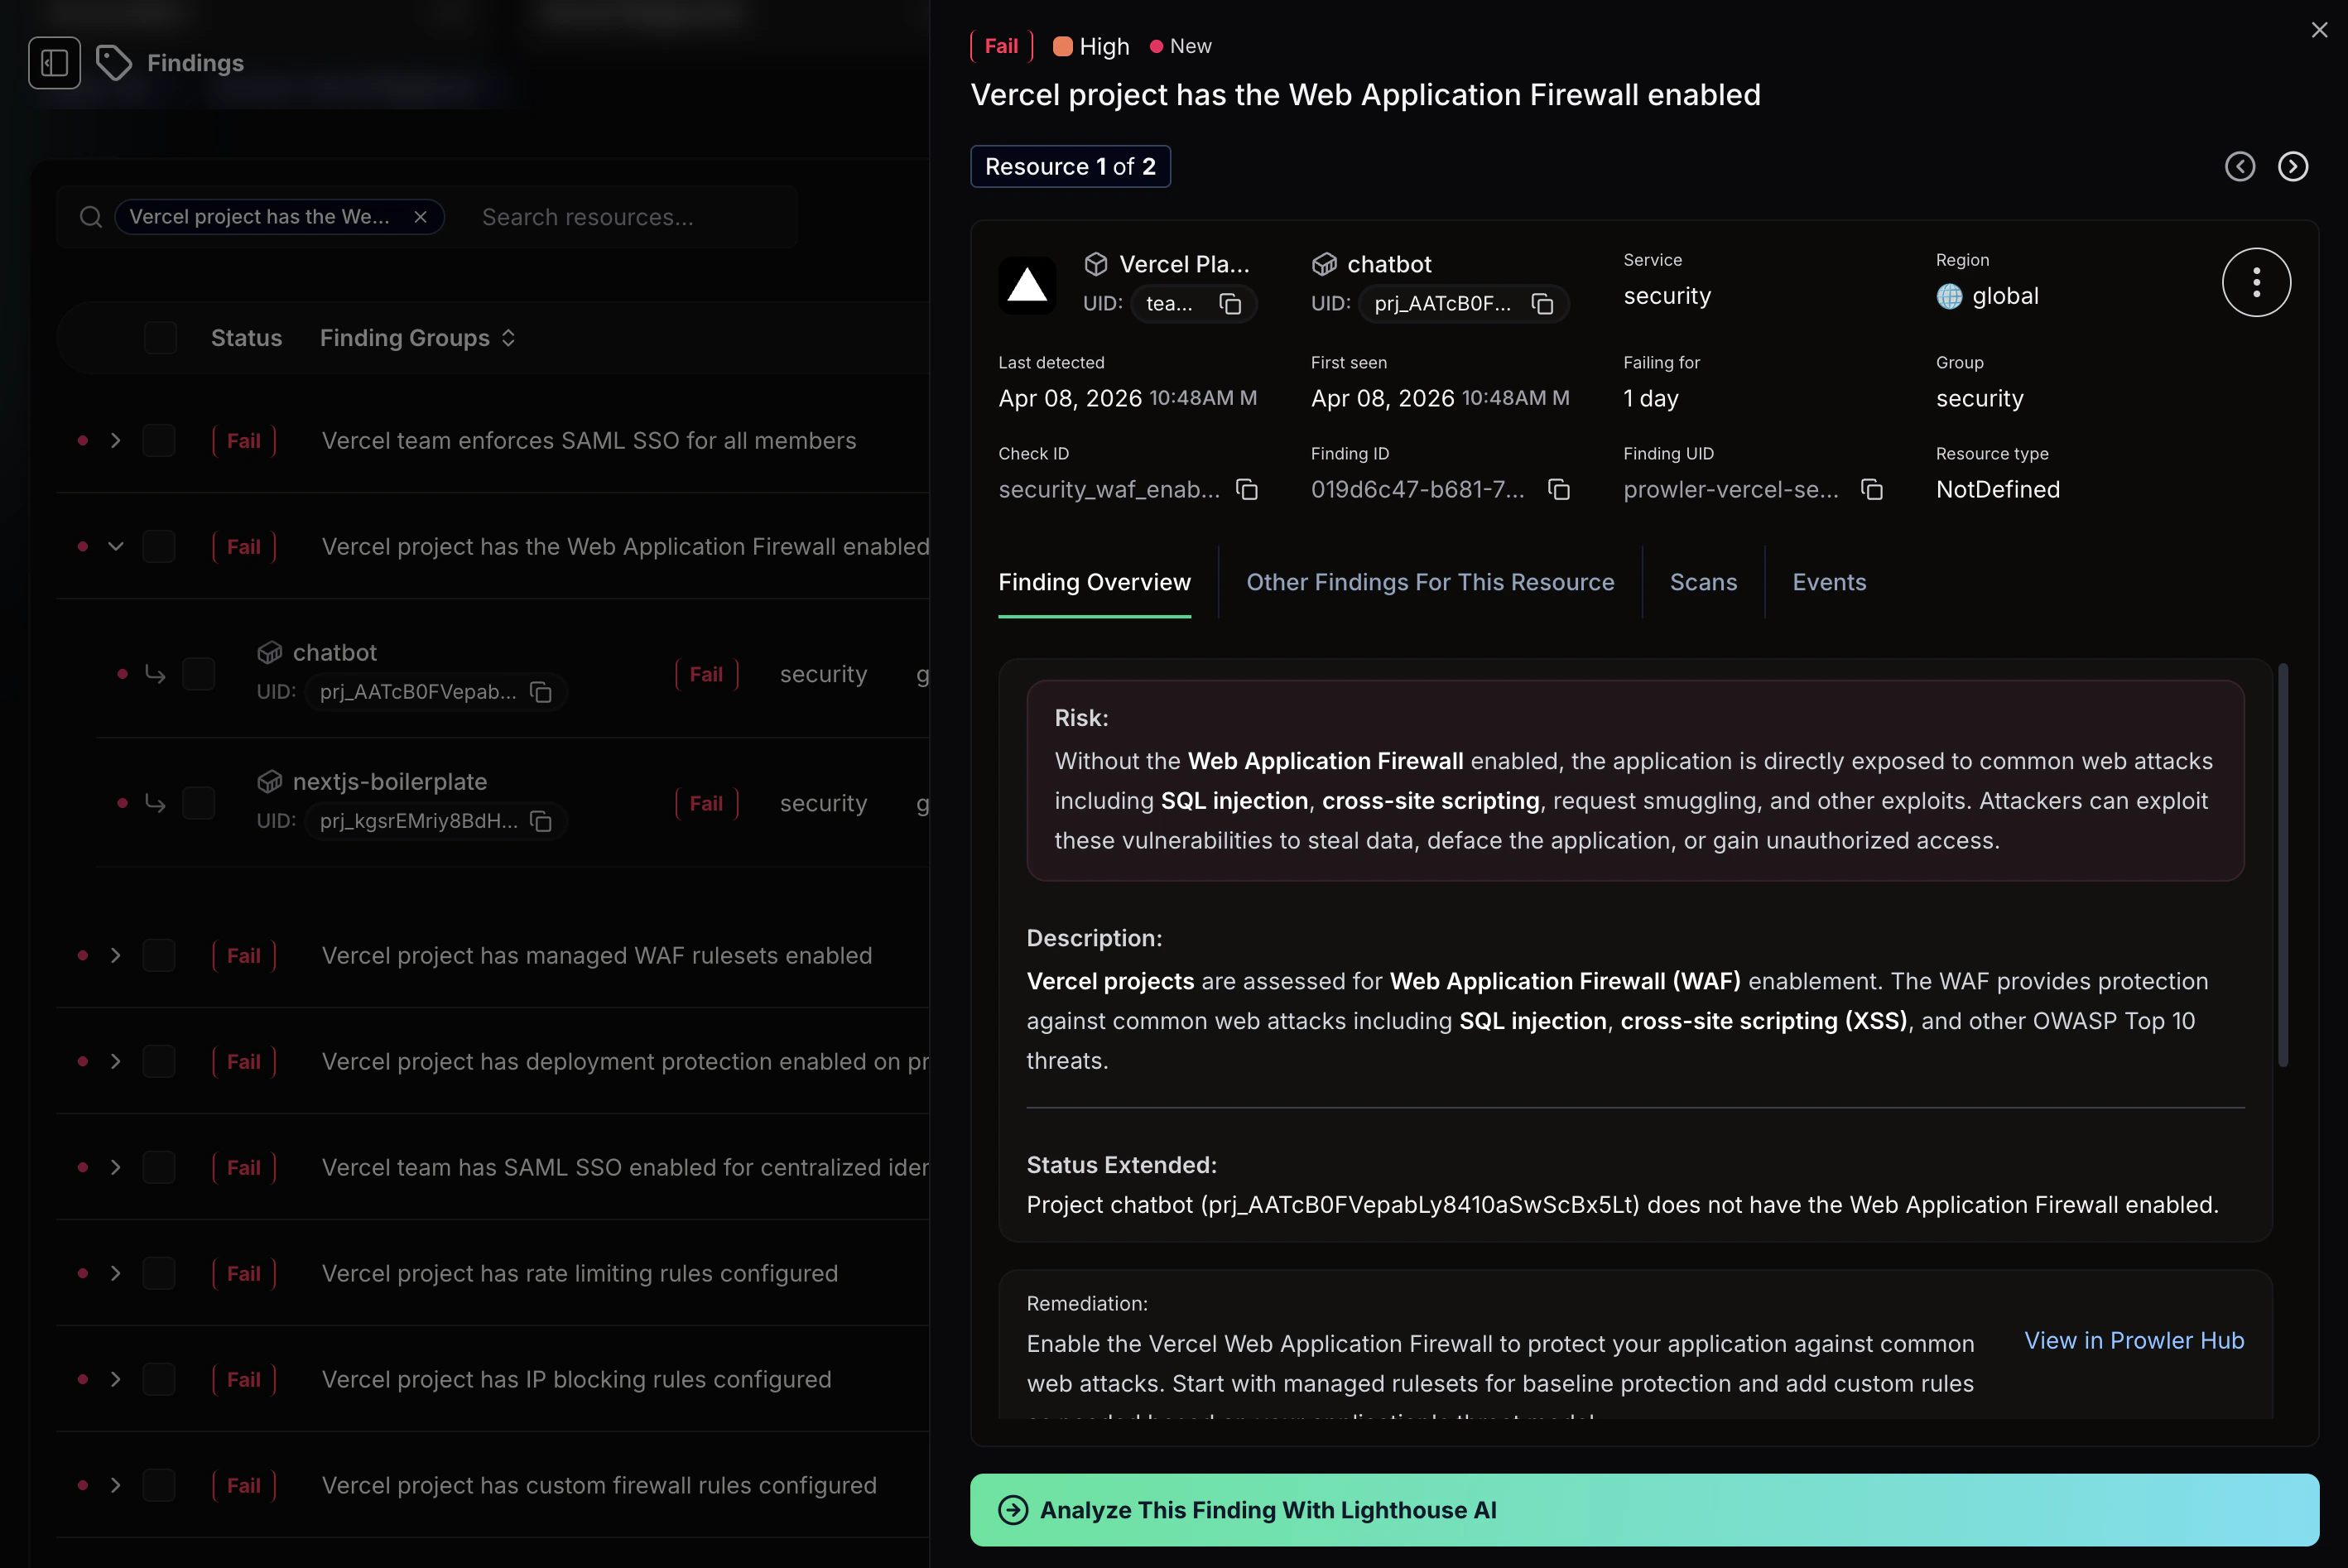
Task: Go to next resource arrow
Action: click(x=2293, y=166)
